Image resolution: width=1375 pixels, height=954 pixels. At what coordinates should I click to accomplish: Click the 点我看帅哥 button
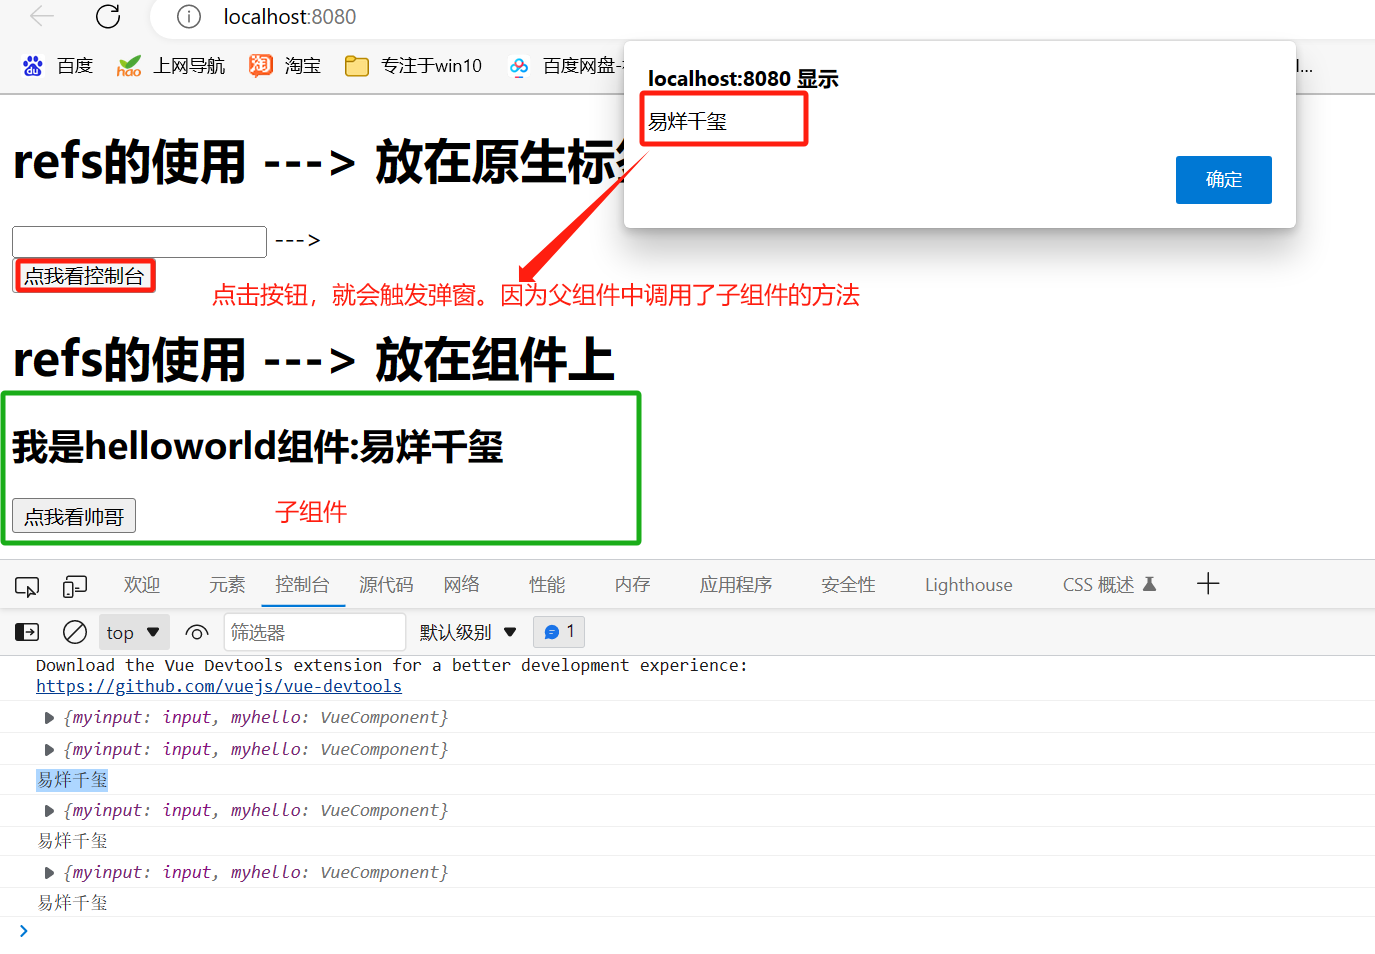coord(74,516)
